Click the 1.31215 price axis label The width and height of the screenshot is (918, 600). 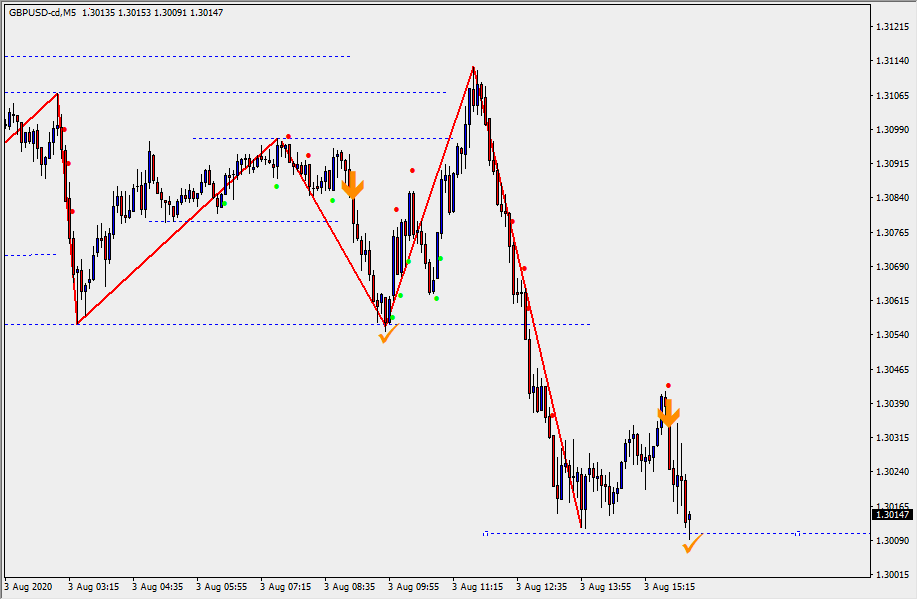coord(891,27)
